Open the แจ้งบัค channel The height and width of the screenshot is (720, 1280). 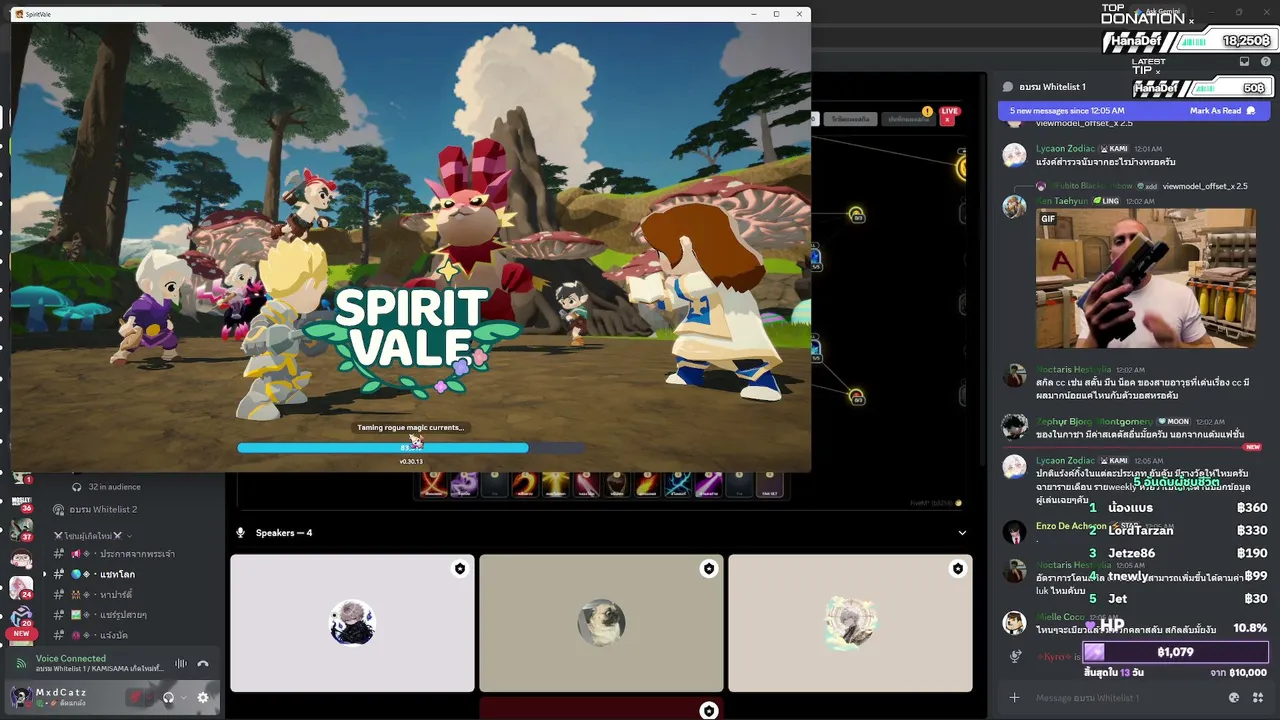coord(115,635)
